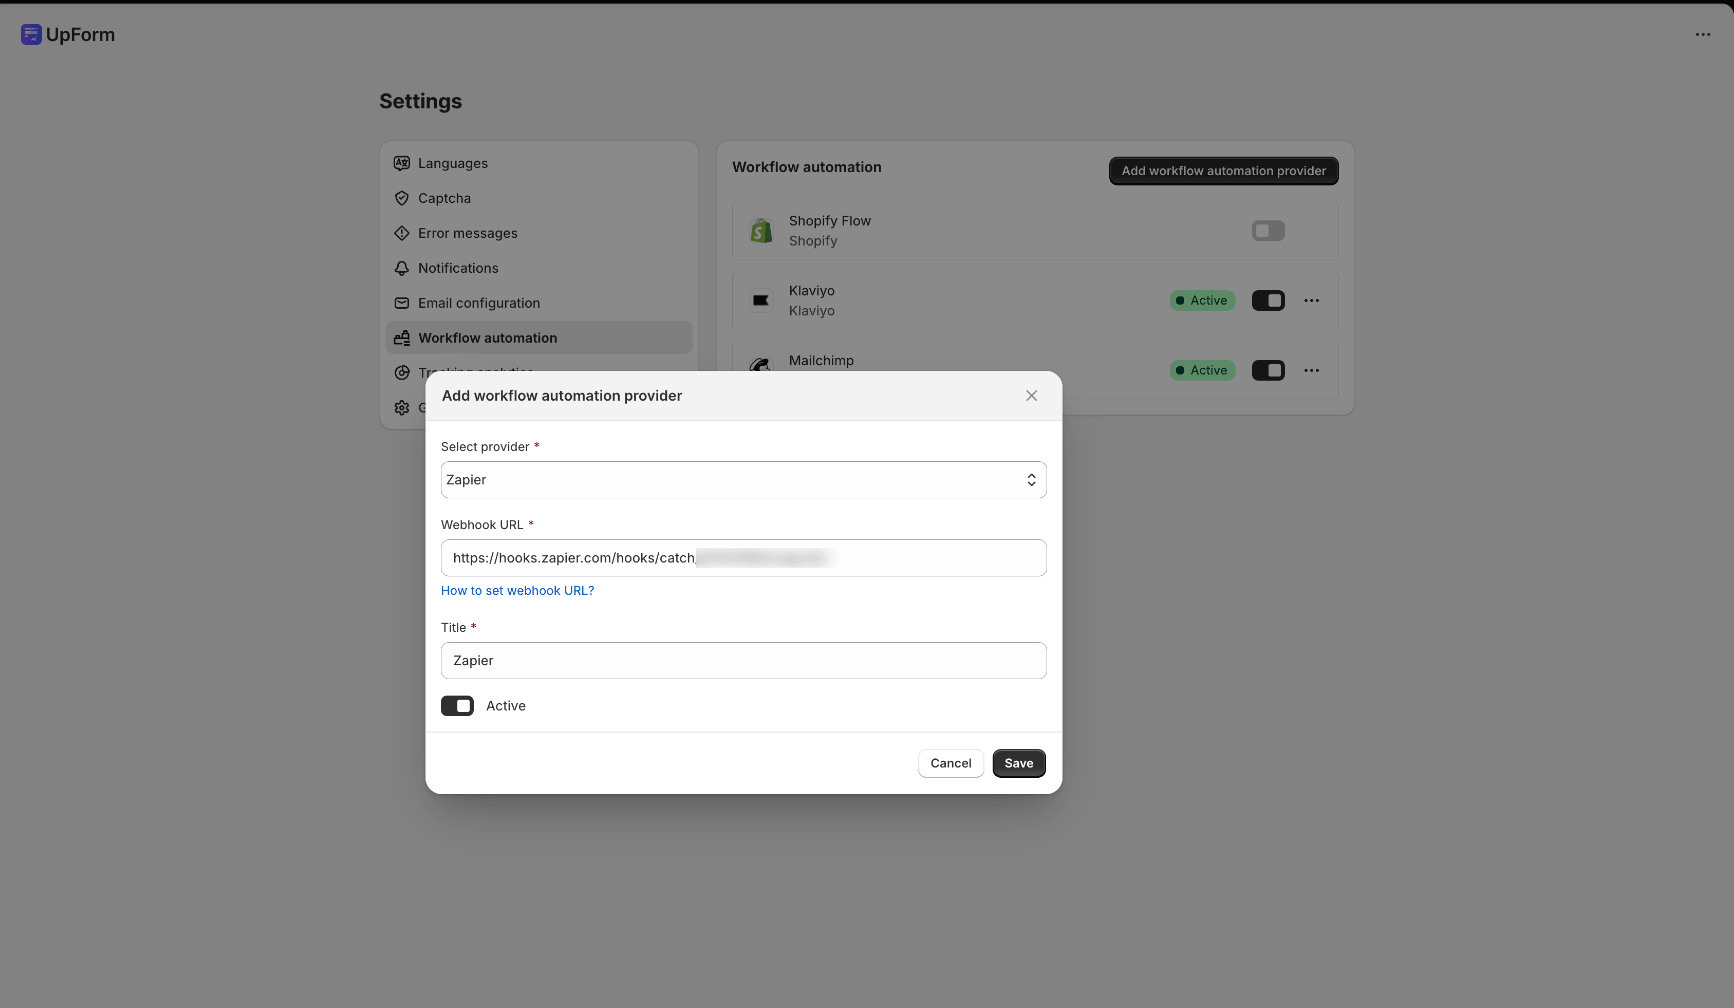The image size is (1734, 1008).
Task: Click the Shopify Flow logo icon
Action: [761, 231]
